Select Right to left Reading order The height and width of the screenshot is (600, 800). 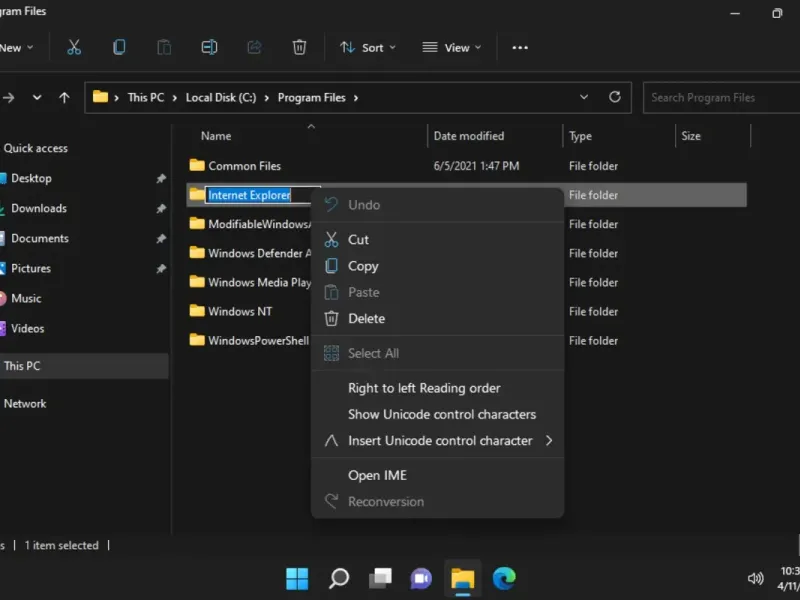click(437, 388)
